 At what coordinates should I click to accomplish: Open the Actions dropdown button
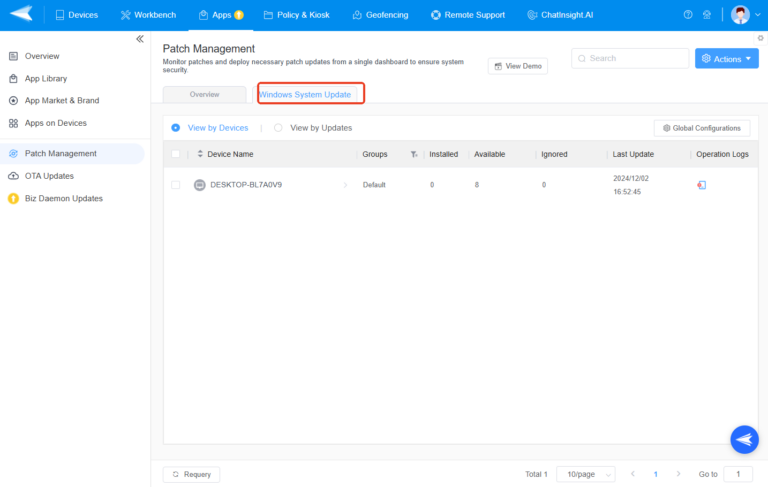(x=726, y=59)
